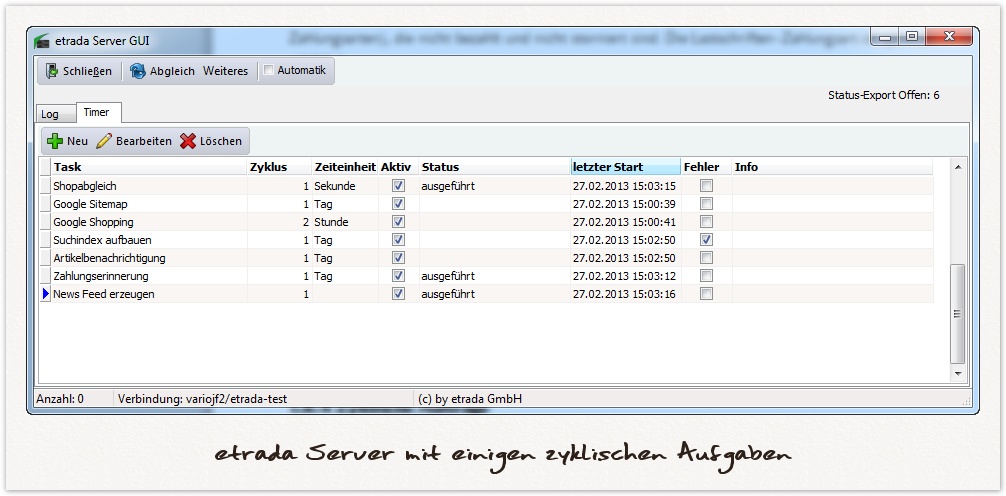
Task: Toggle Aktiv checkbox for Google Shopping
Action: click(398, 222)
